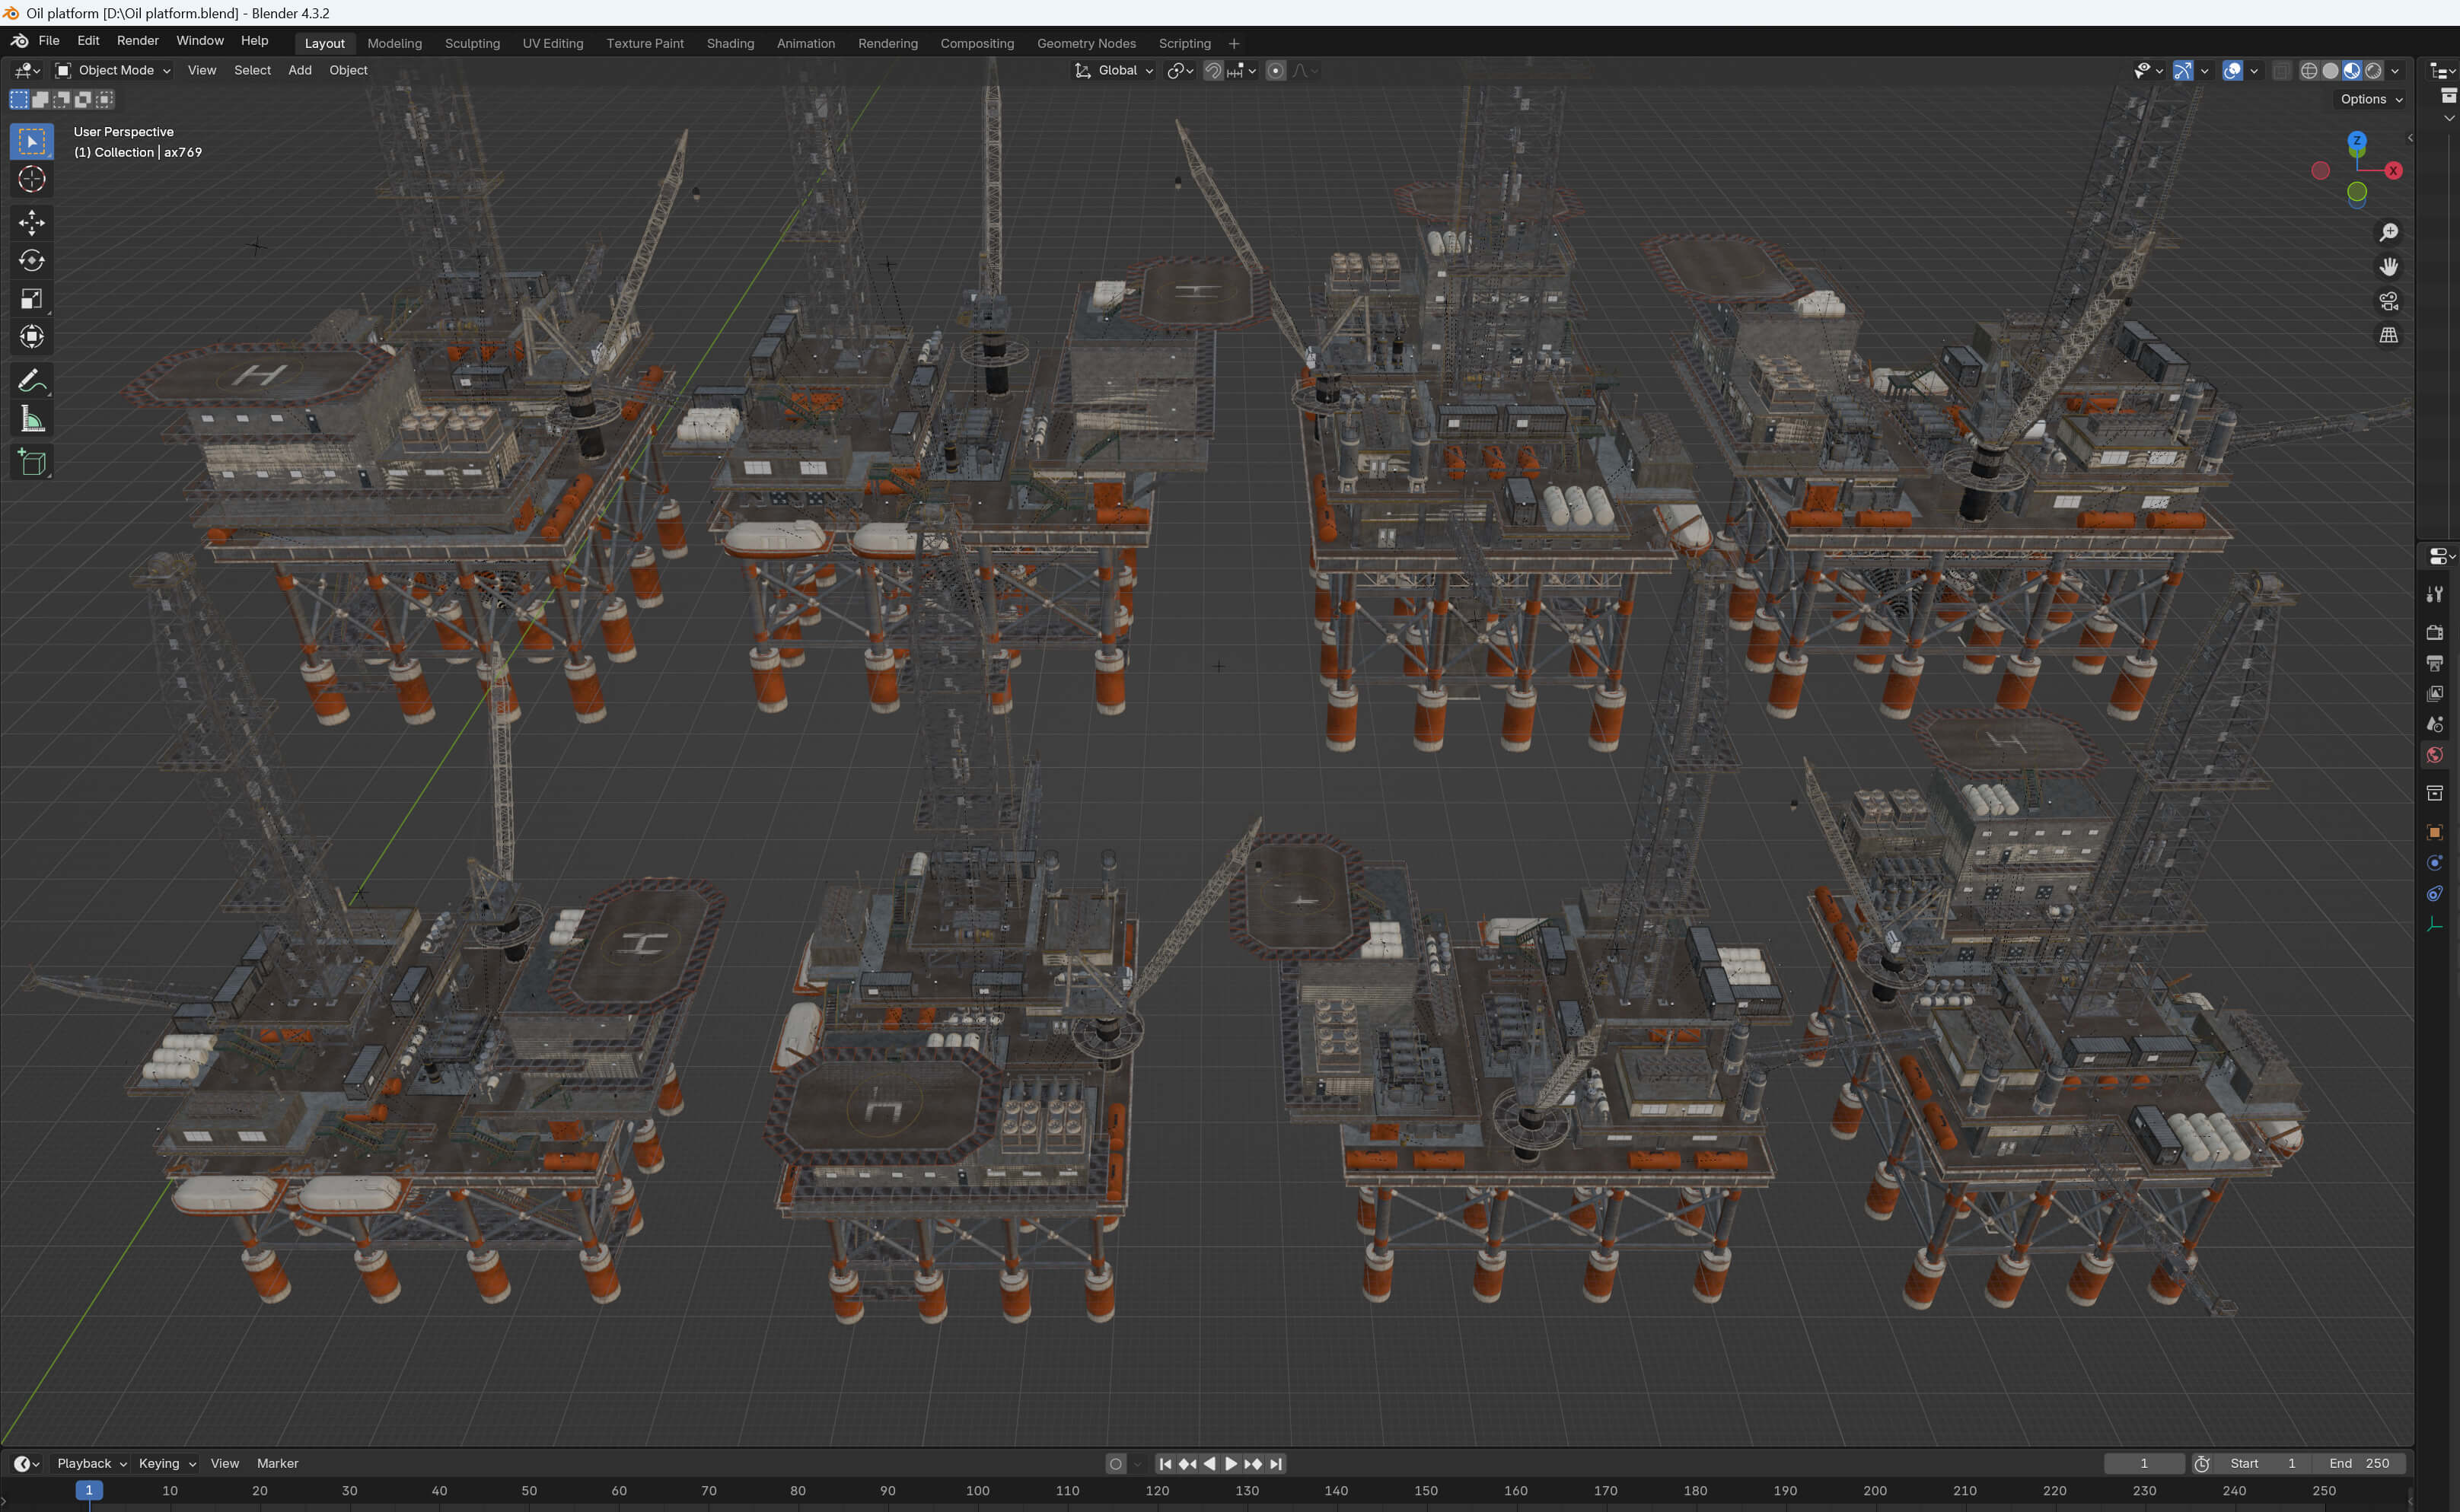Viewport: 2460px width, 1512px height.
Task: Choose the Transform tool
Action: tap(31, 337)
